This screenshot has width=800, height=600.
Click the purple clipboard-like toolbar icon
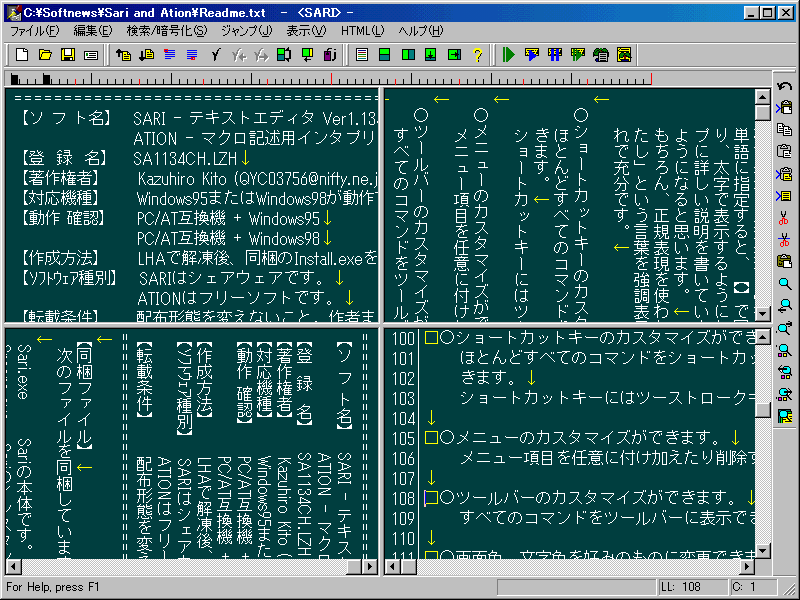click(x=330, y=55)
